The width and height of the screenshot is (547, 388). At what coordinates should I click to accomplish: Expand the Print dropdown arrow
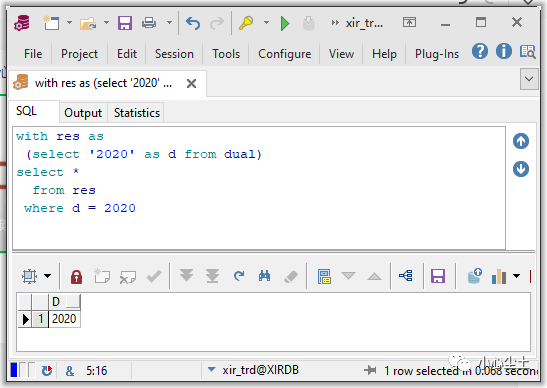(169, 23)
